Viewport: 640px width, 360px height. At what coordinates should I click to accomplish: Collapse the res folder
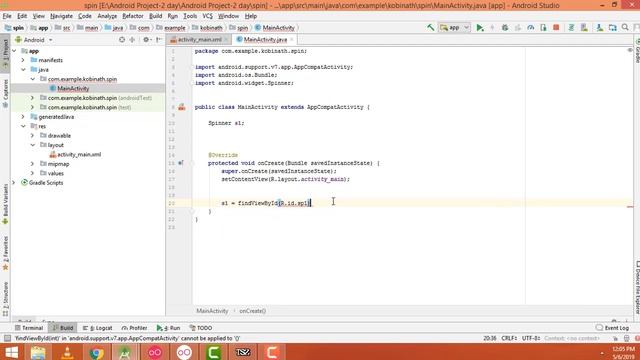pyautogui.click(x=23, y=126)
